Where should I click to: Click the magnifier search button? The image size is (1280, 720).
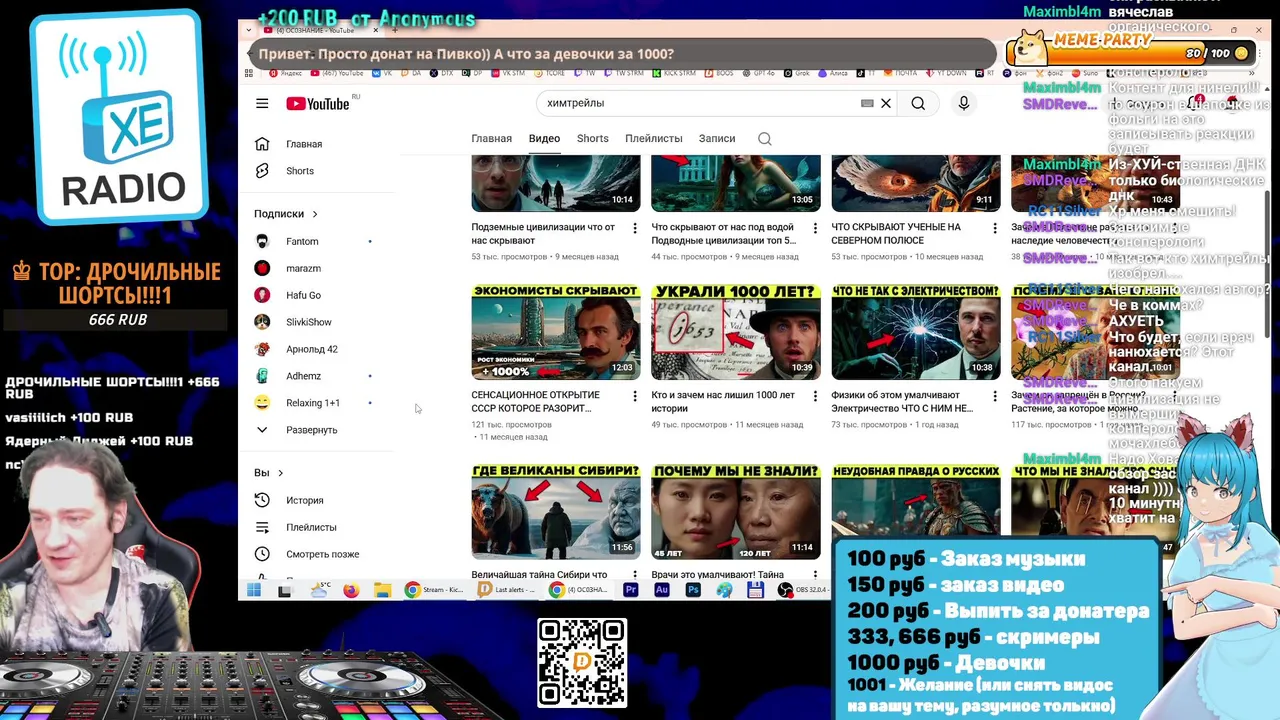(x=918, y=103)
